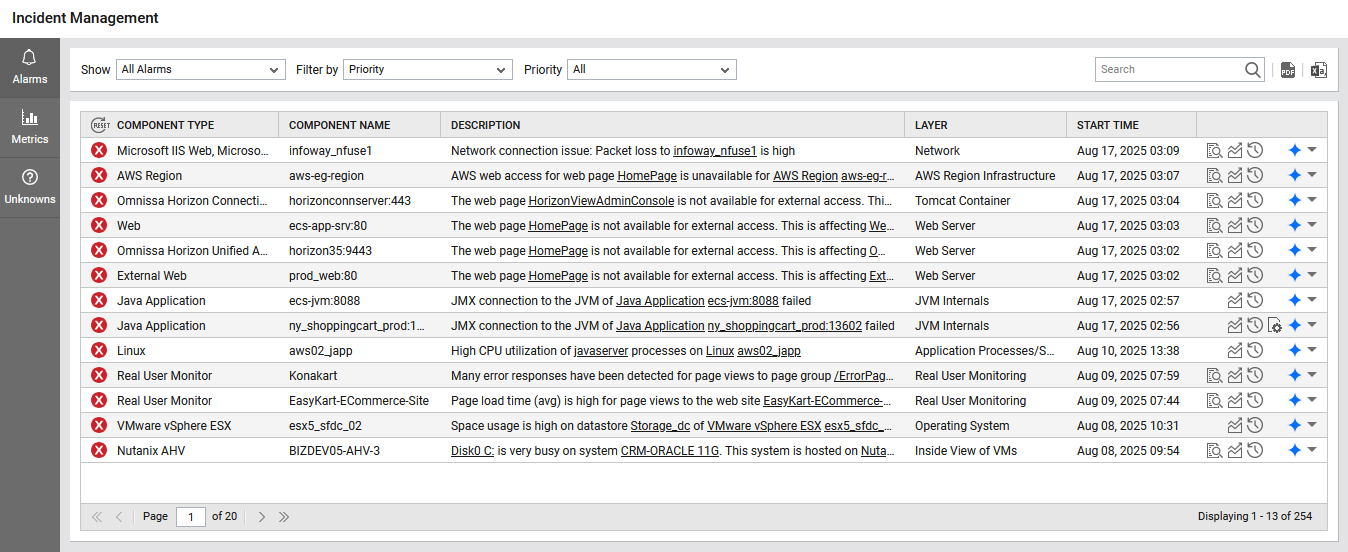Click the search magnifier icon
1348x552 pixels.
pos(1253,70)
